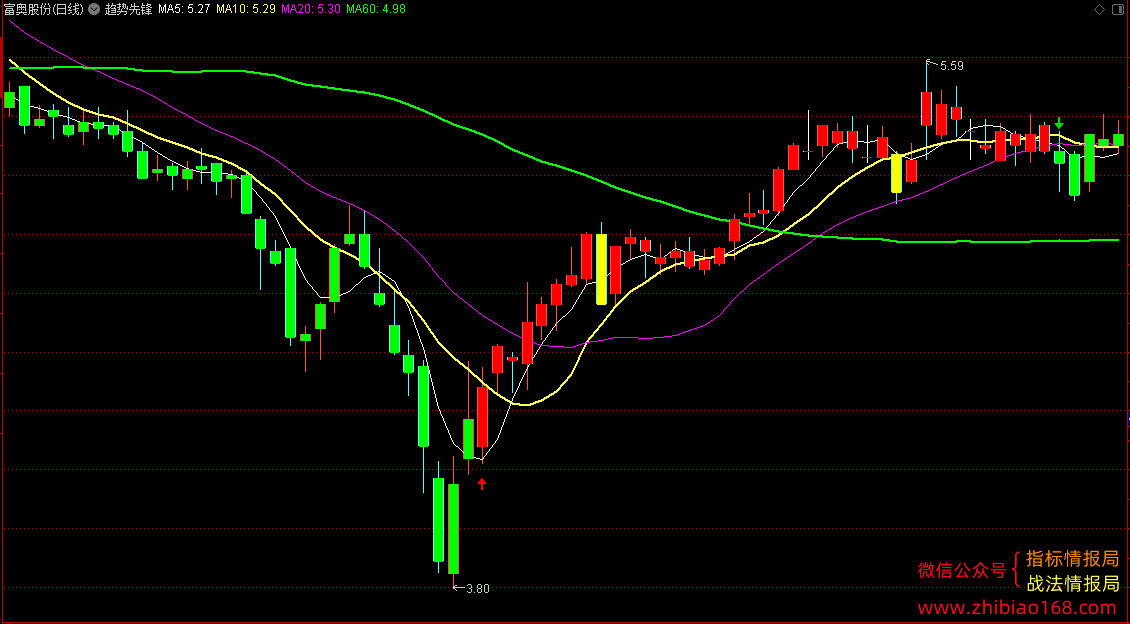Click the stock title 富奥股份(日线)

coord(43,9)
